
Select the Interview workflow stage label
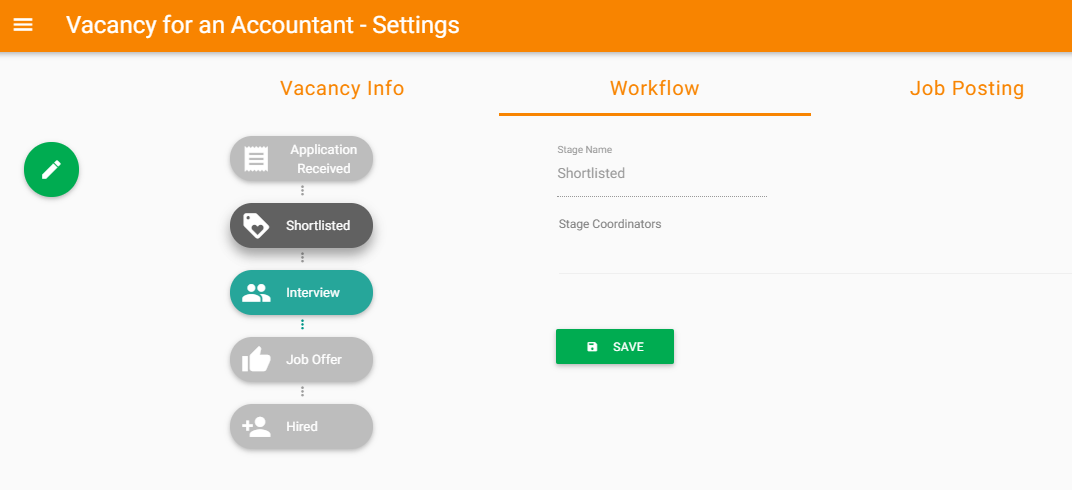313,292
